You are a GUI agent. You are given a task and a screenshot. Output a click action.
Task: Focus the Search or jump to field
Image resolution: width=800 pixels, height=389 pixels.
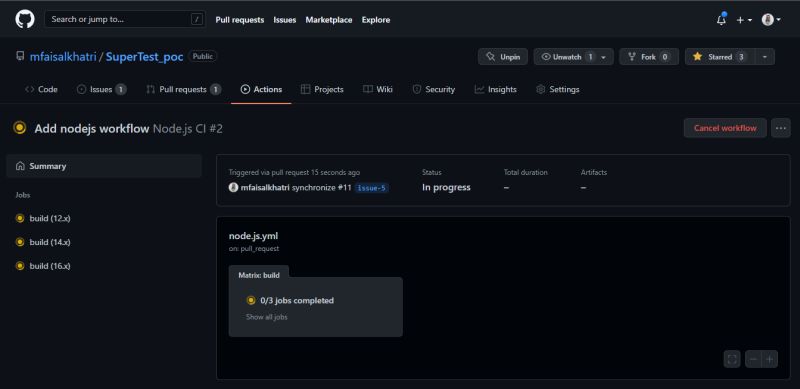click(x=126, y=19)
